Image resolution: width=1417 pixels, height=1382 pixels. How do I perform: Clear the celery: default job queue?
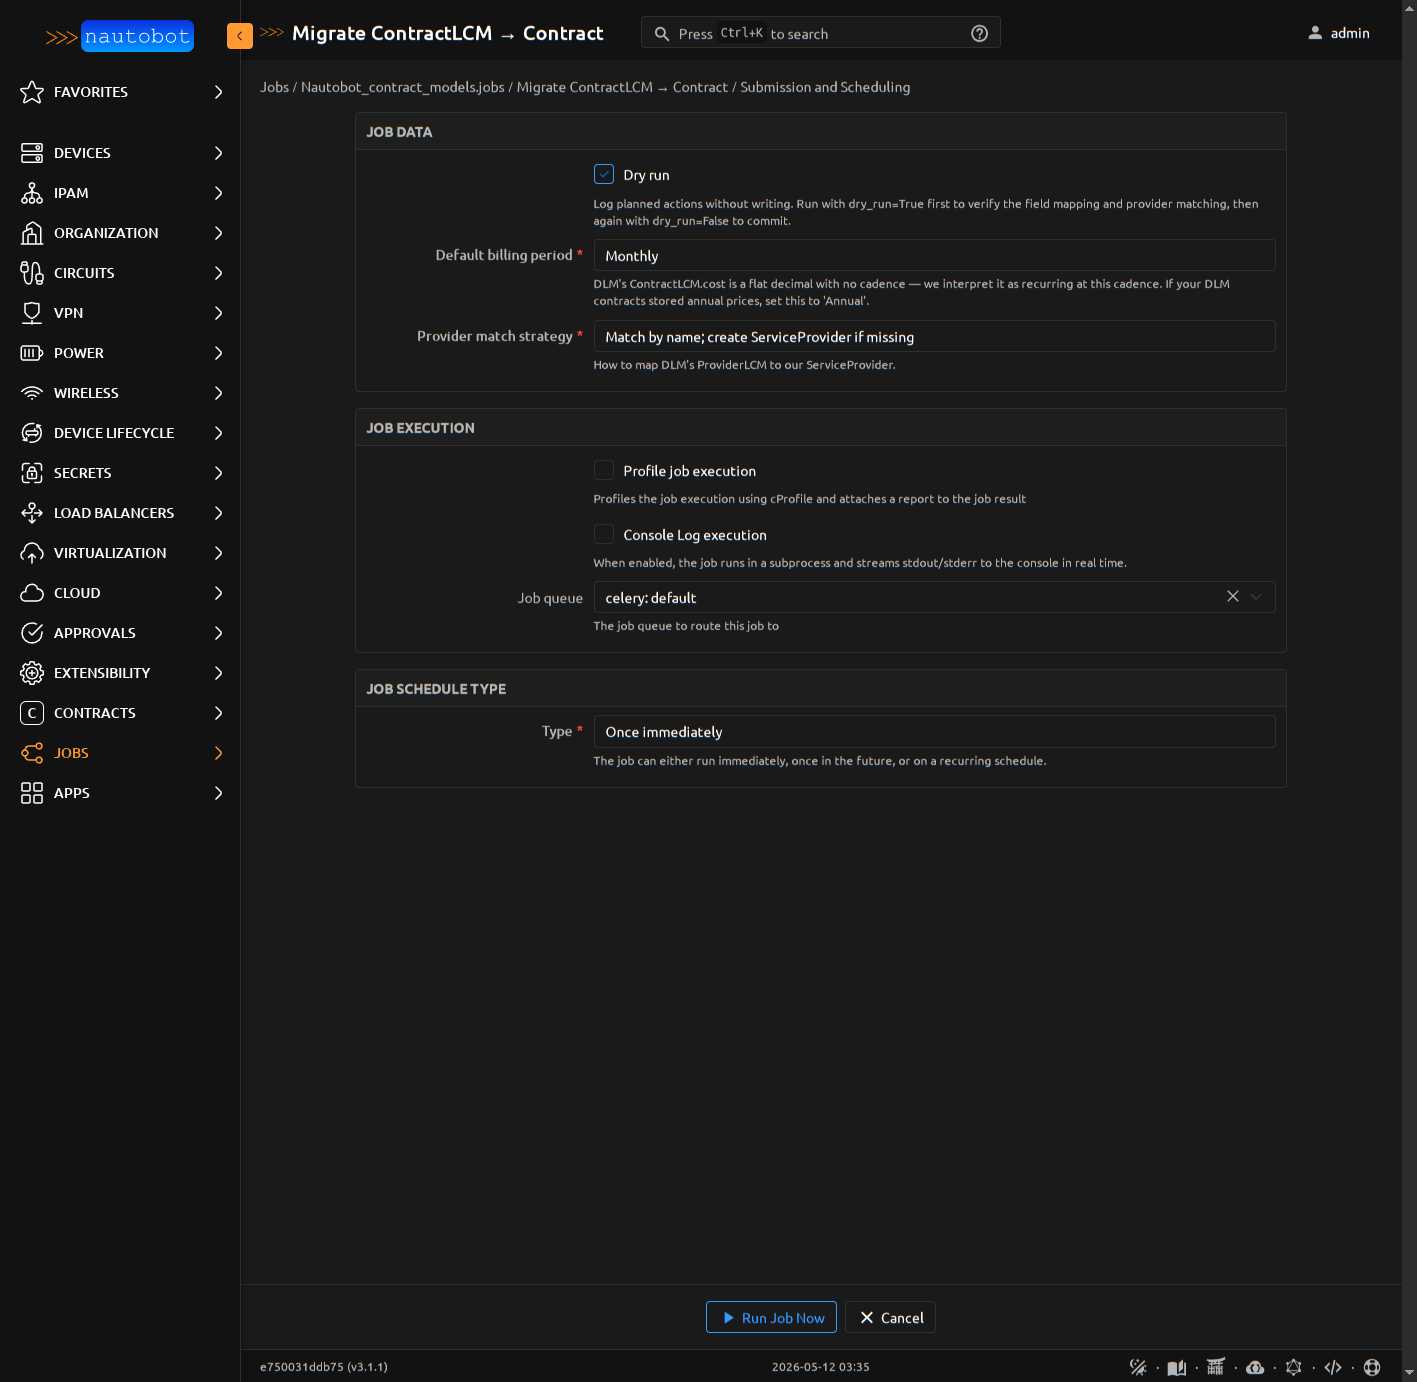tap(1233, 597)
